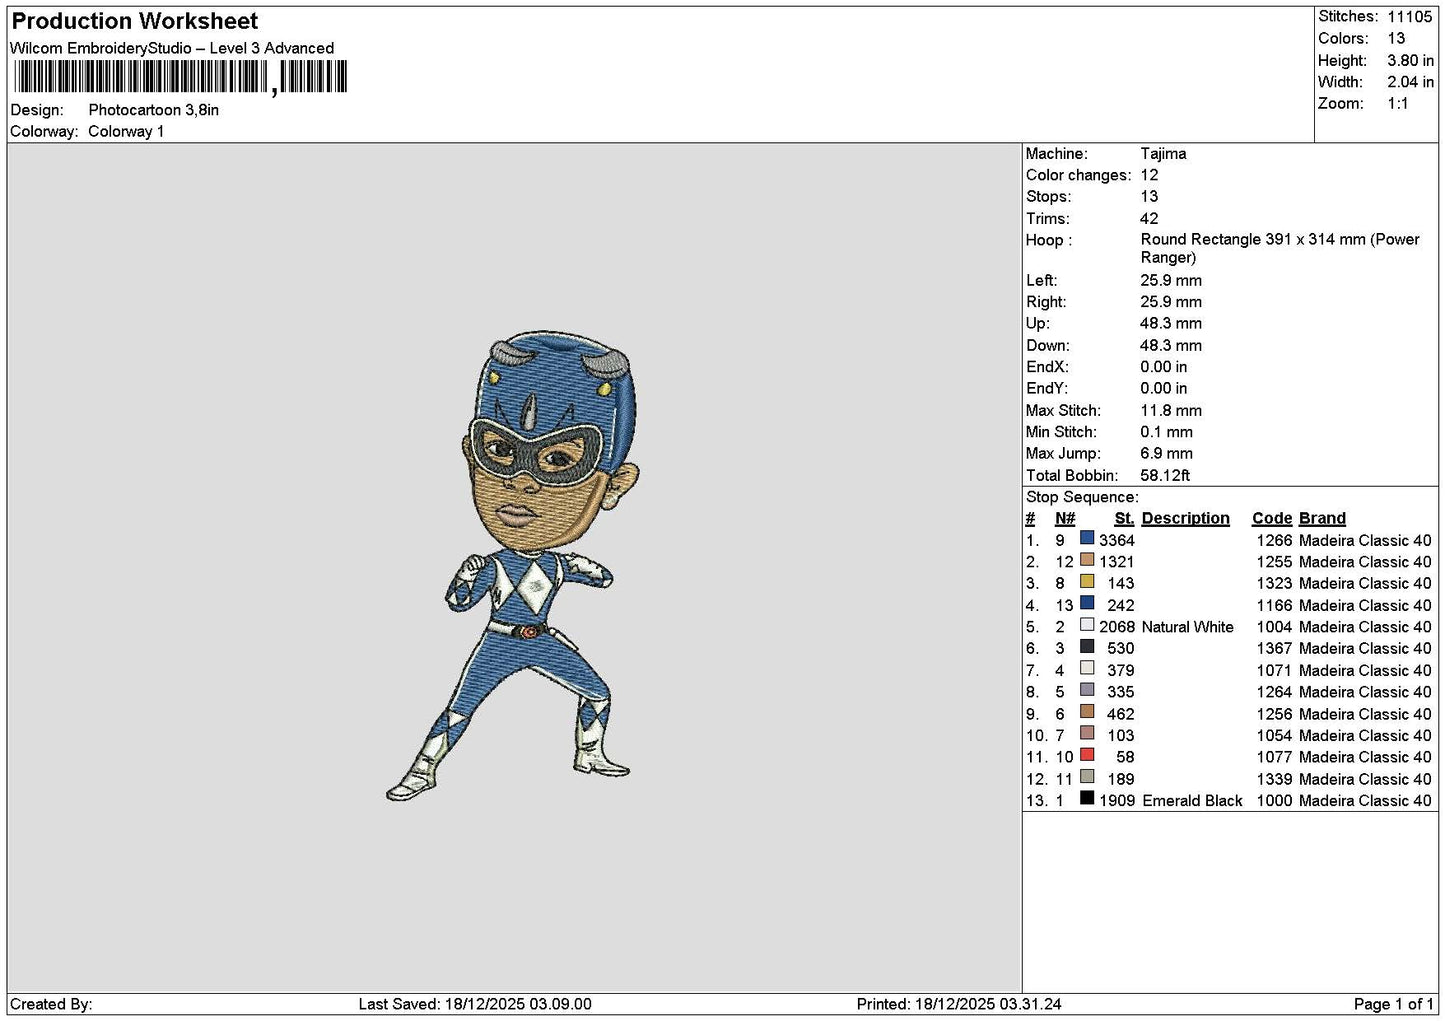Click the Hoop Round Rectangle value

1280,248
